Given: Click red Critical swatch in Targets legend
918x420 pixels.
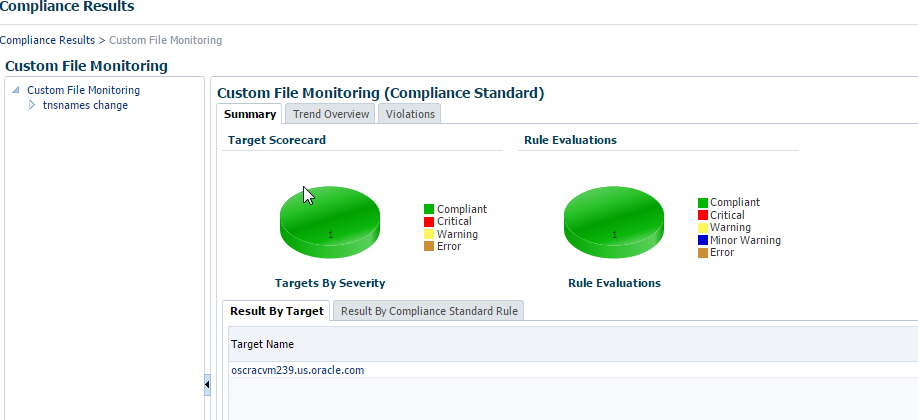Looking at the screenshot, I should 429,221.
